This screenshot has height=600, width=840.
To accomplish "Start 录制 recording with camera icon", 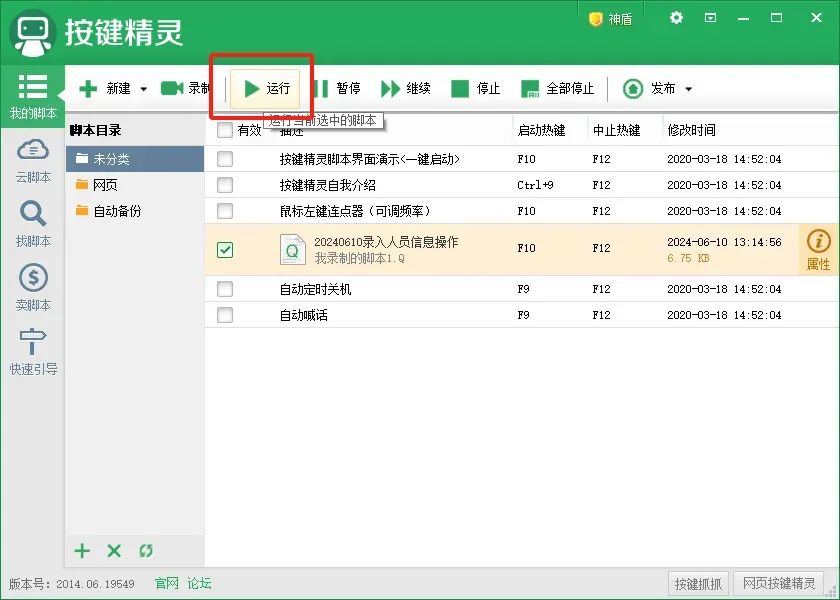I will click(185, 88).
